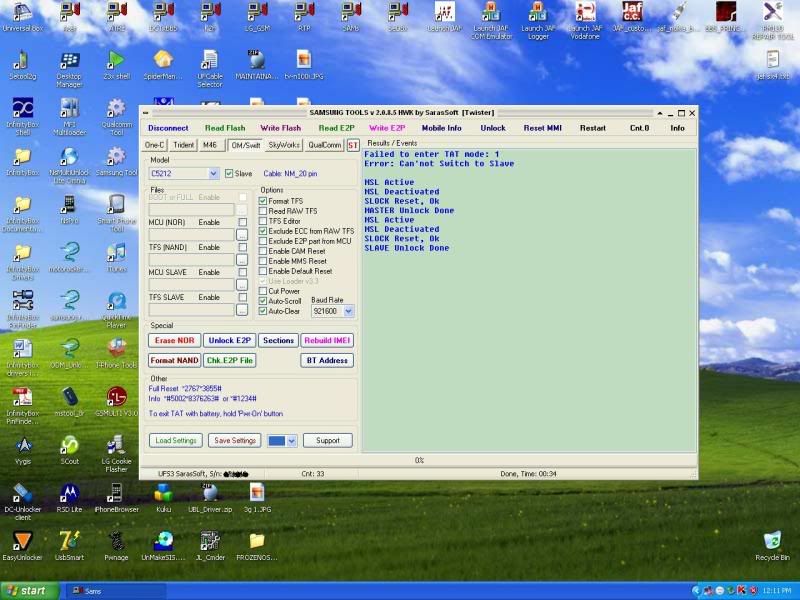Image resolution: width=800 pixels, height=600 pixels.
Task: Open Samsung Tool desktop icon
Action: pos(116,161)
